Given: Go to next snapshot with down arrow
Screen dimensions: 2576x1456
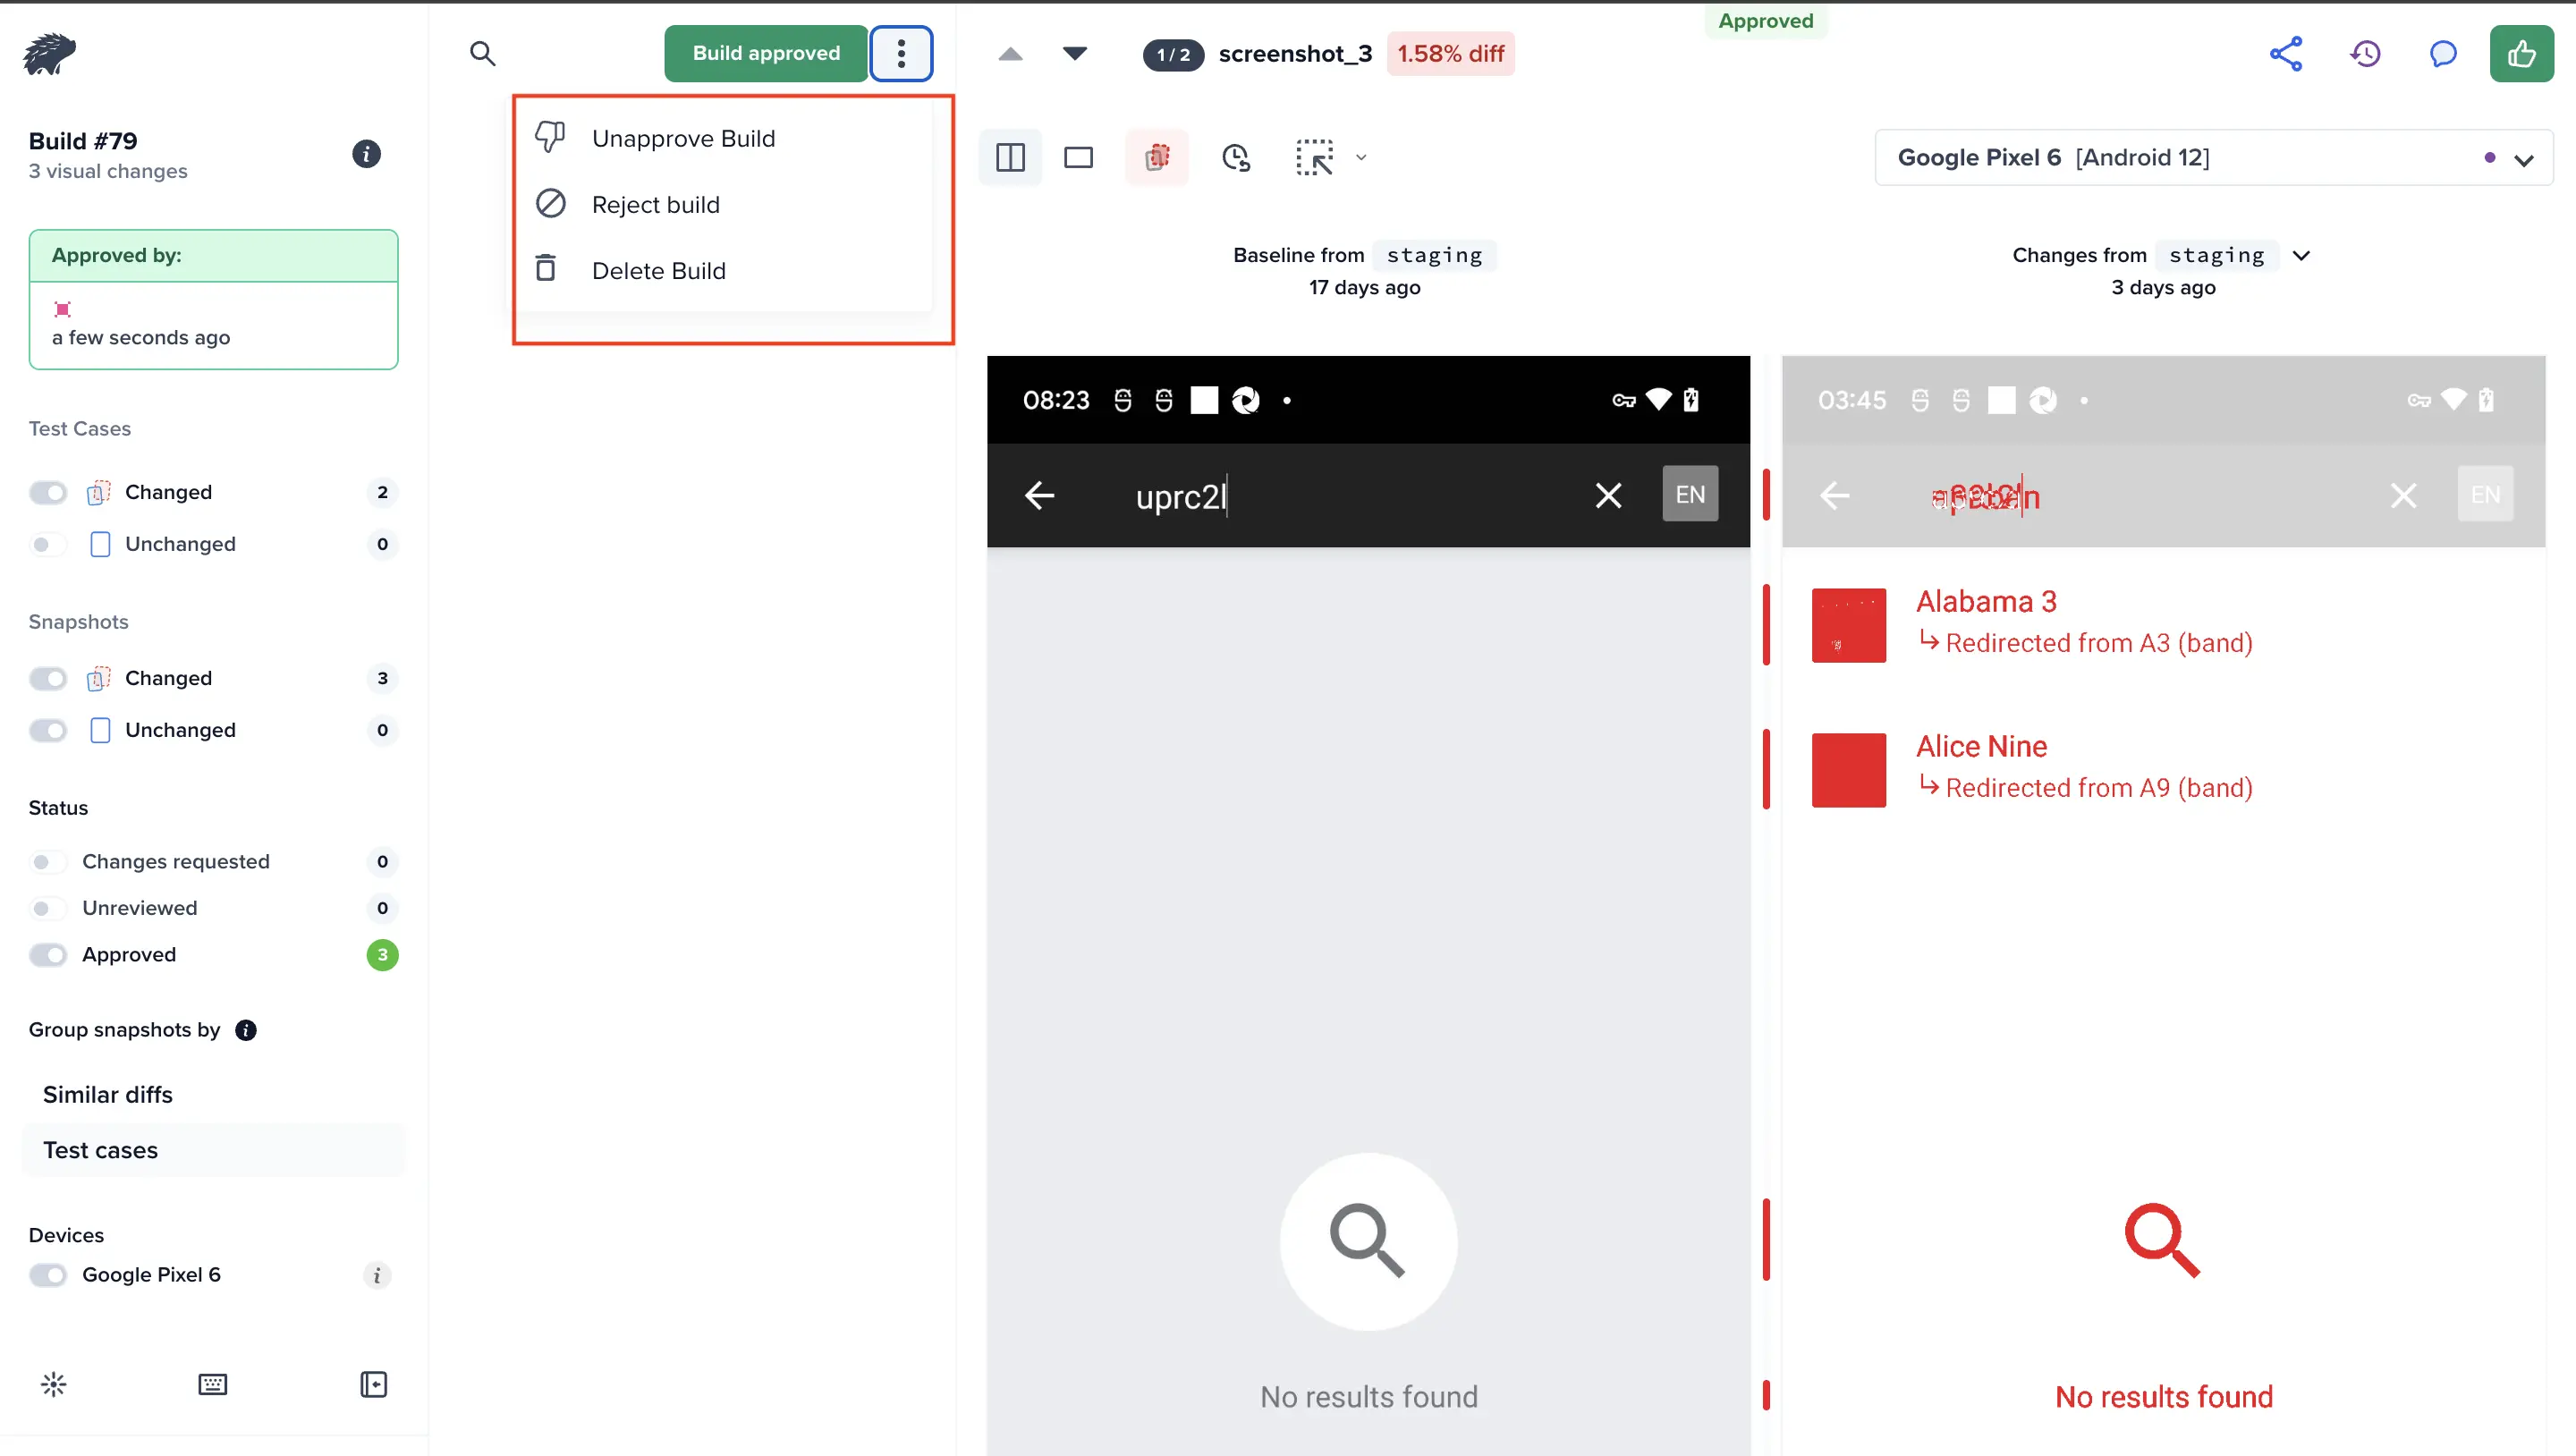Looking at the screenshot, I should [x=1075, y=54].
